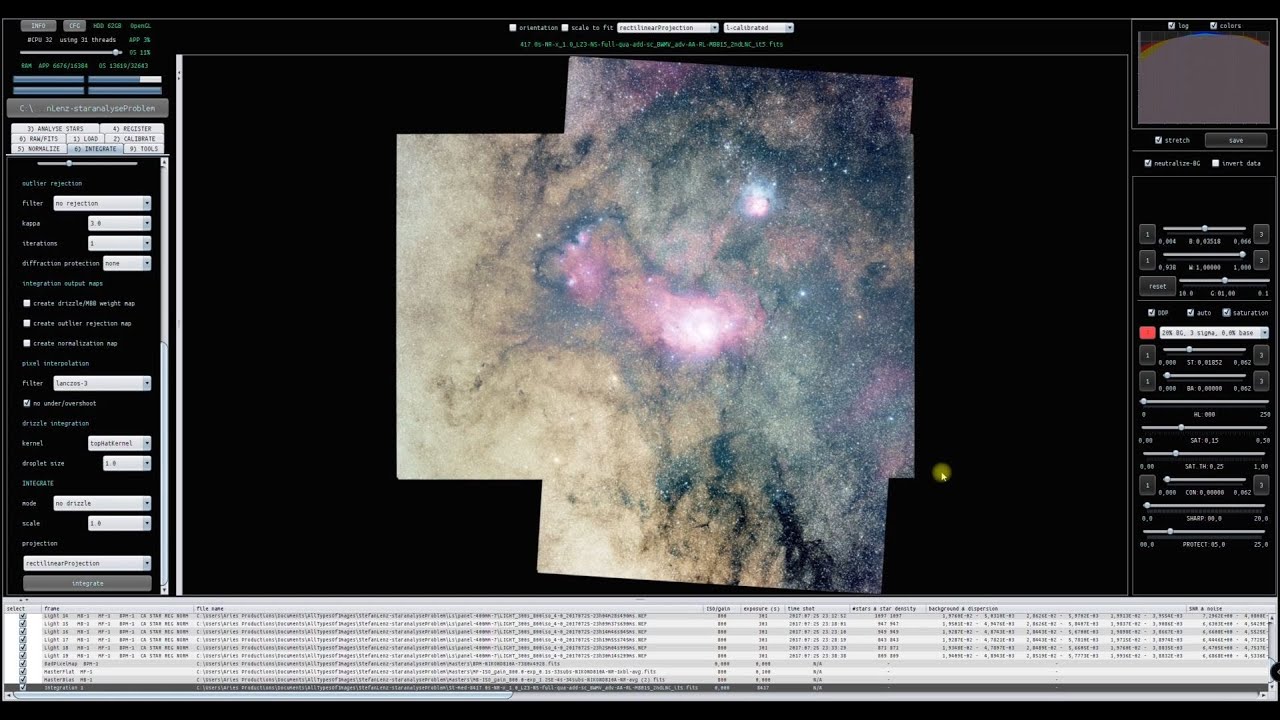Switch to the 3) ANALYSE STARS tab
Viewport: 1280px width, 720px height.
(55, 128)
